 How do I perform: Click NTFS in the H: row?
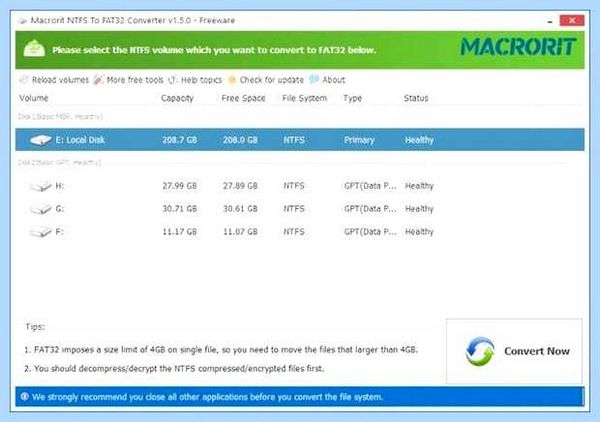click(294, 186)
